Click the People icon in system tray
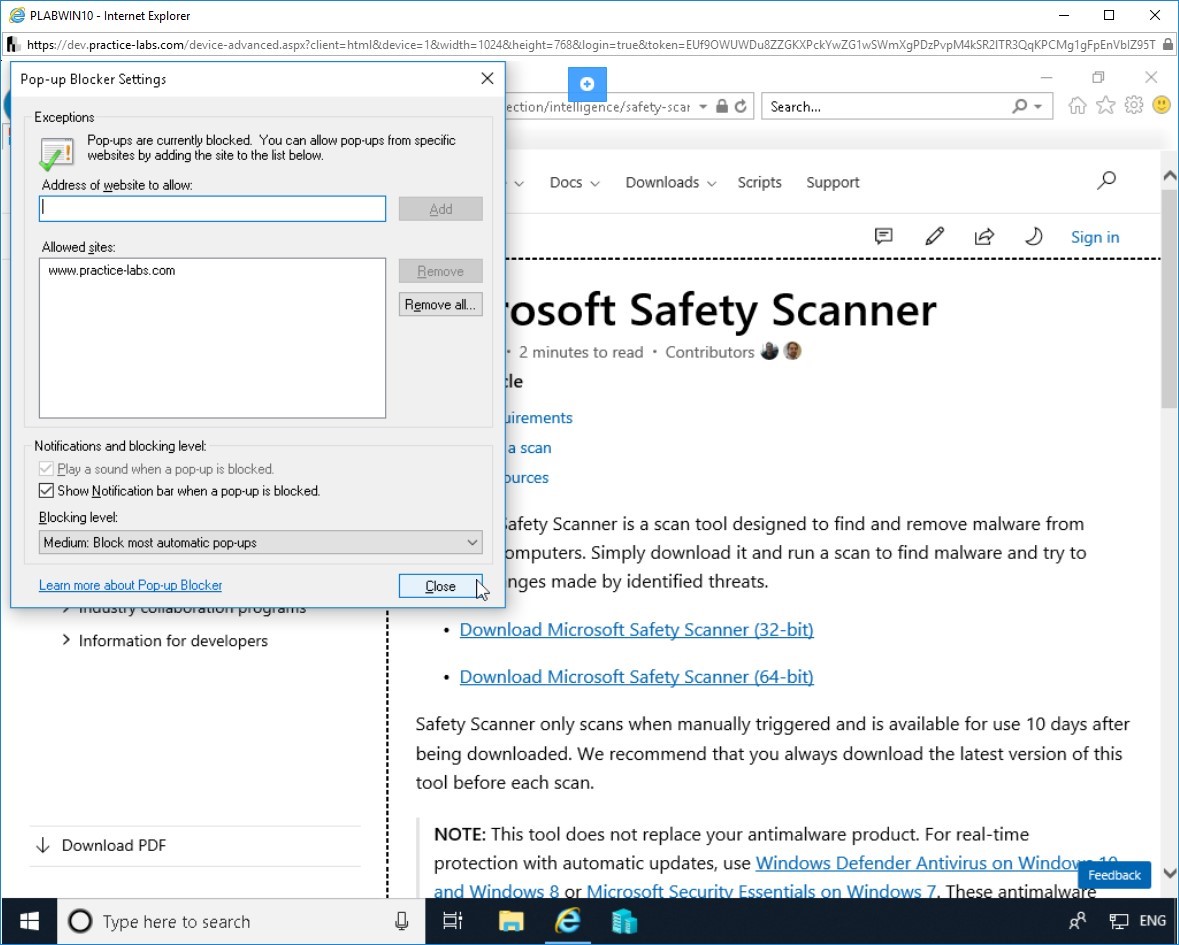Image resolution: width=1179 pixels, height=945 pixels. pyautogui.click(x=1077, y=921)
